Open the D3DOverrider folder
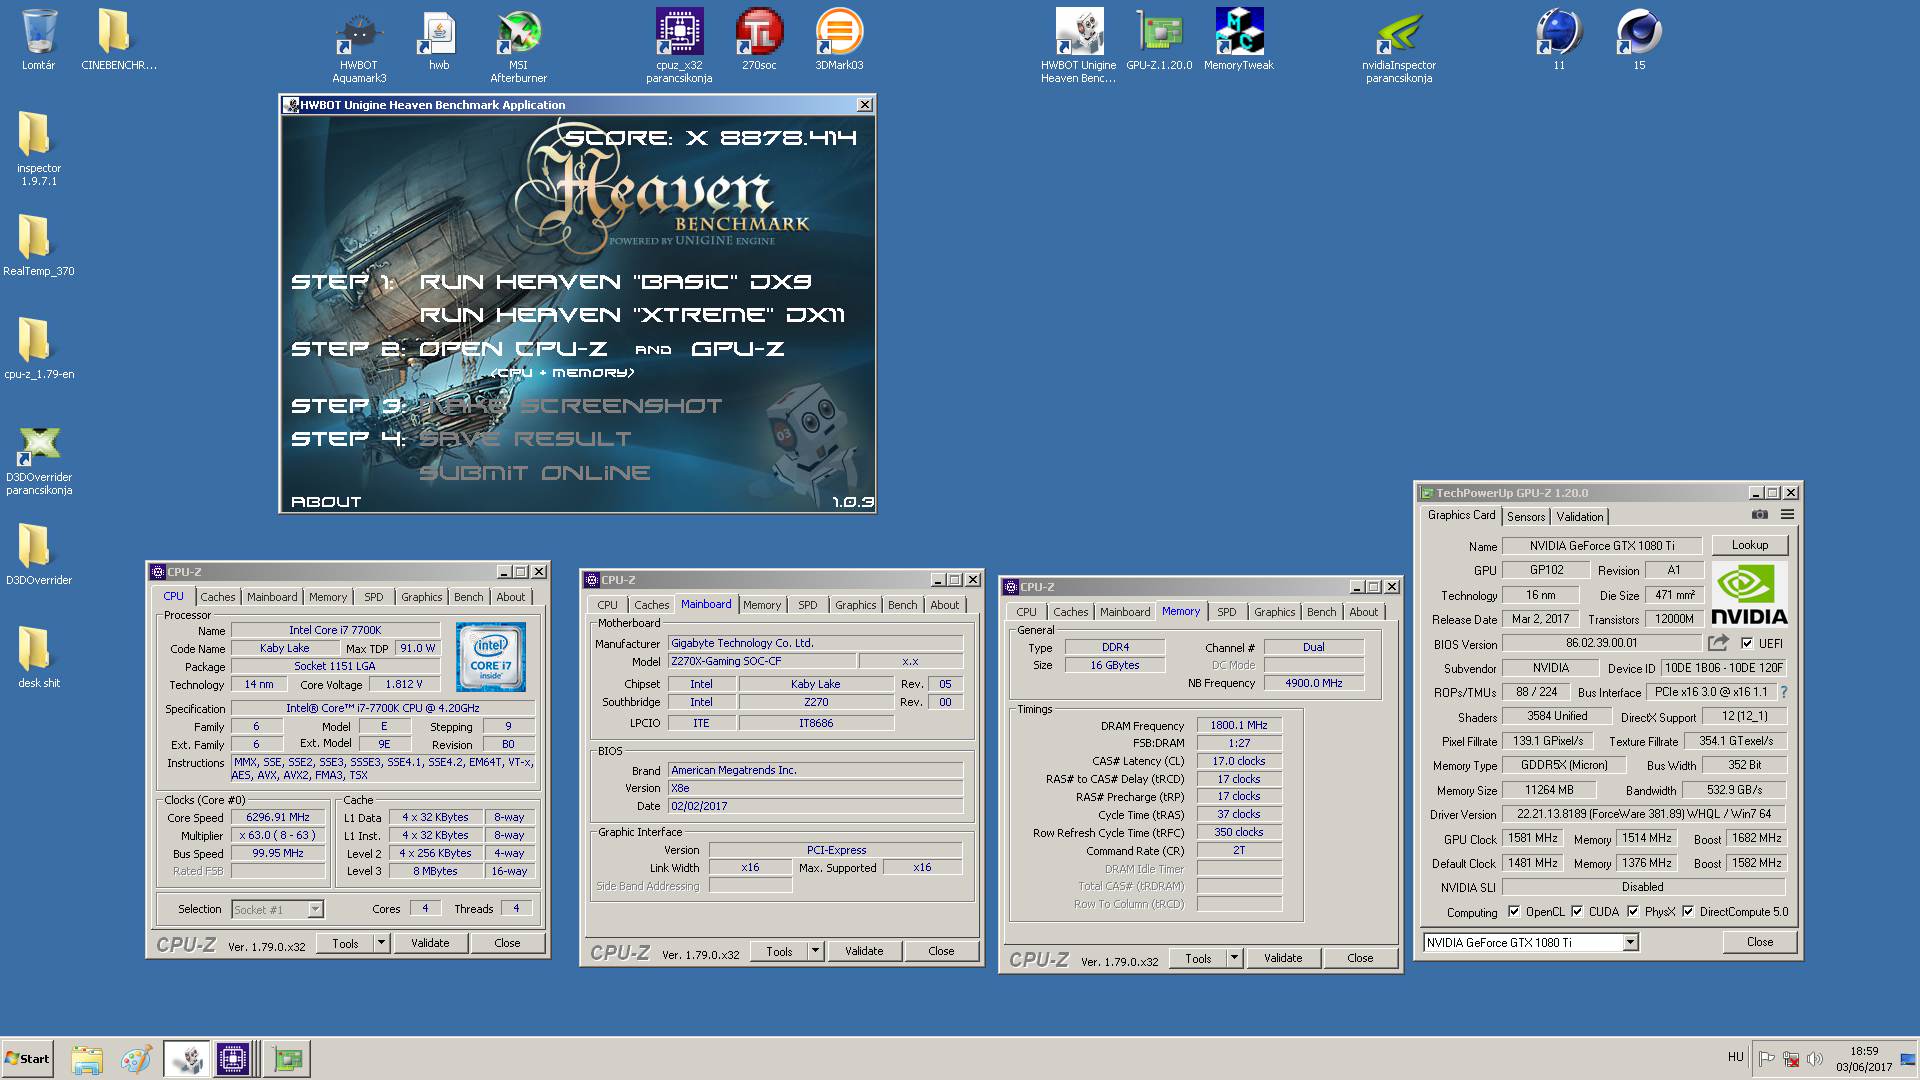Screen dimensions: 1920x1080 point(39,555)
